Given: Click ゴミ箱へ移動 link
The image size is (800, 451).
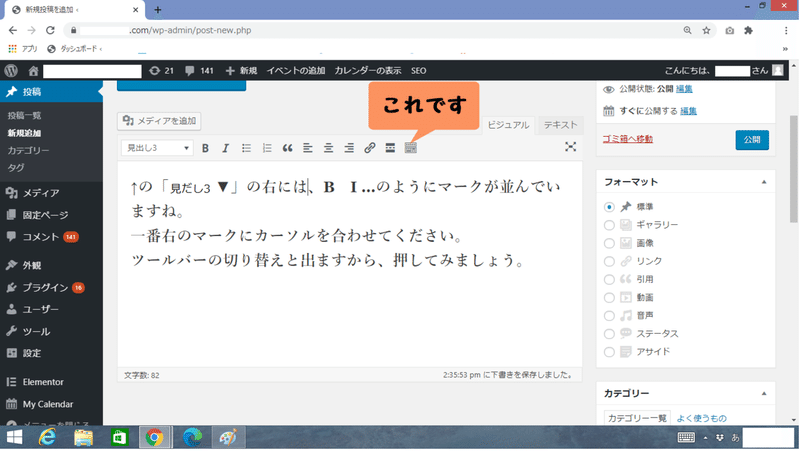Looking at the screenshot, I should click(x=628, y=139).
